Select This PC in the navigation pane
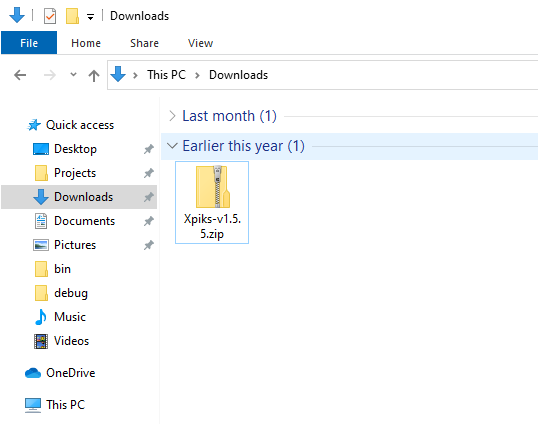The height and width of the screenshot is (424, 538). (66, 404)
